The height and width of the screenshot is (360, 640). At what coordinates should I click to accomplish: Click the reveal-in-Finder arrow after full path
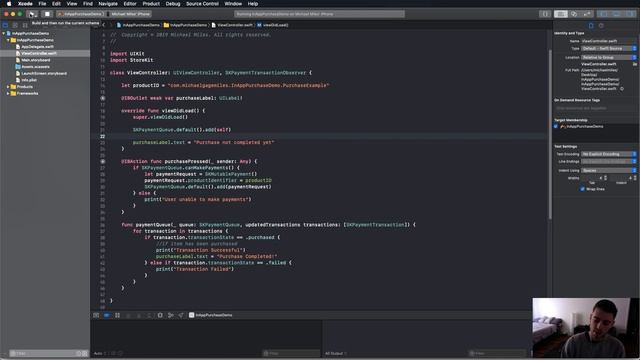(622, 89)
